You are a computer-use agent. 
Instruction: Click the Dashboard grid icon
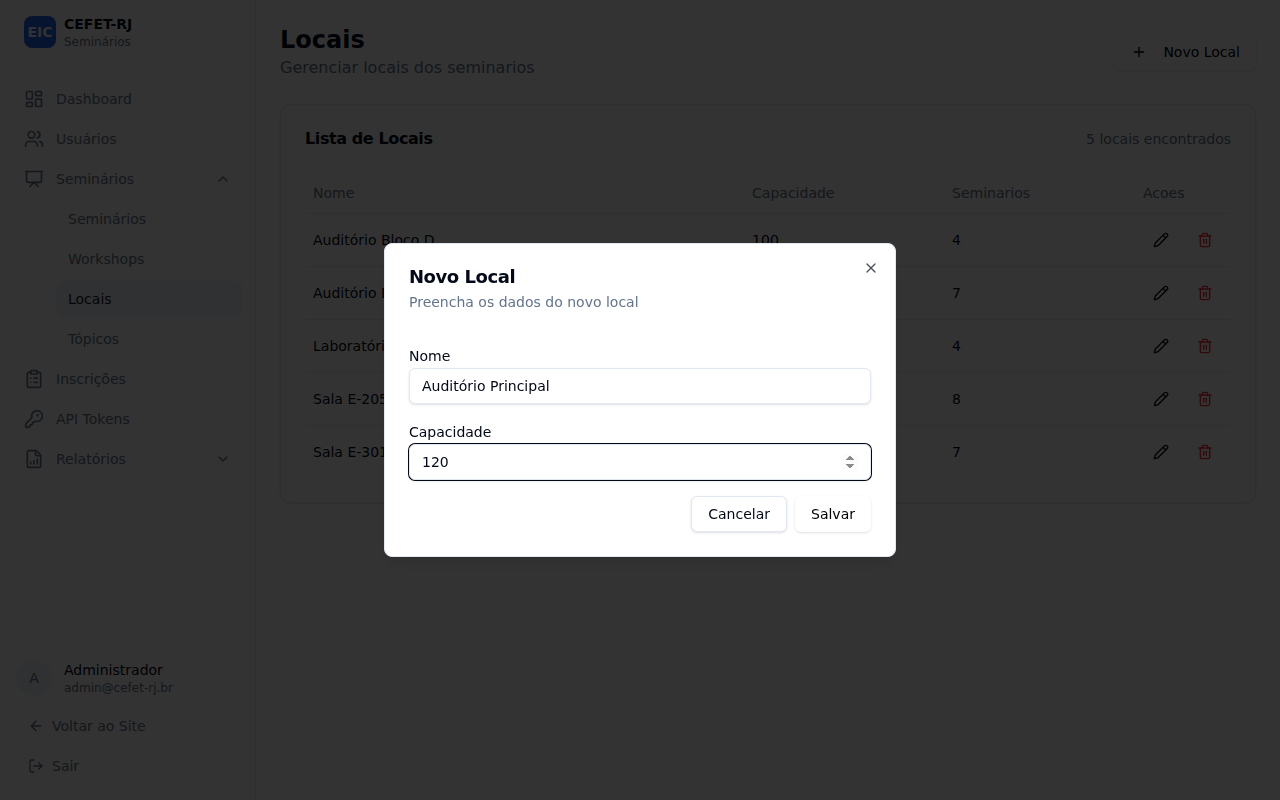[34, 99]
